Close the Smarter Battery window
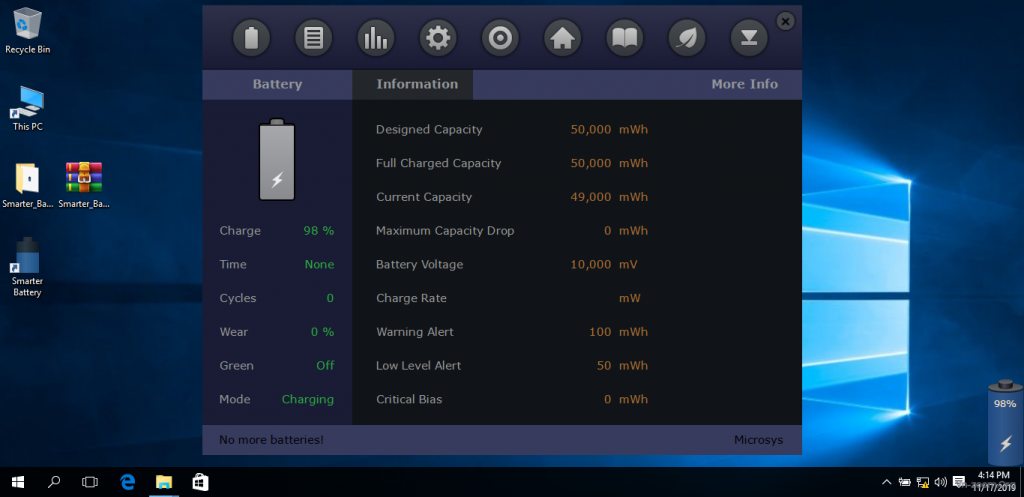This screenshot has height=497, width=1024. coord(786,22)
